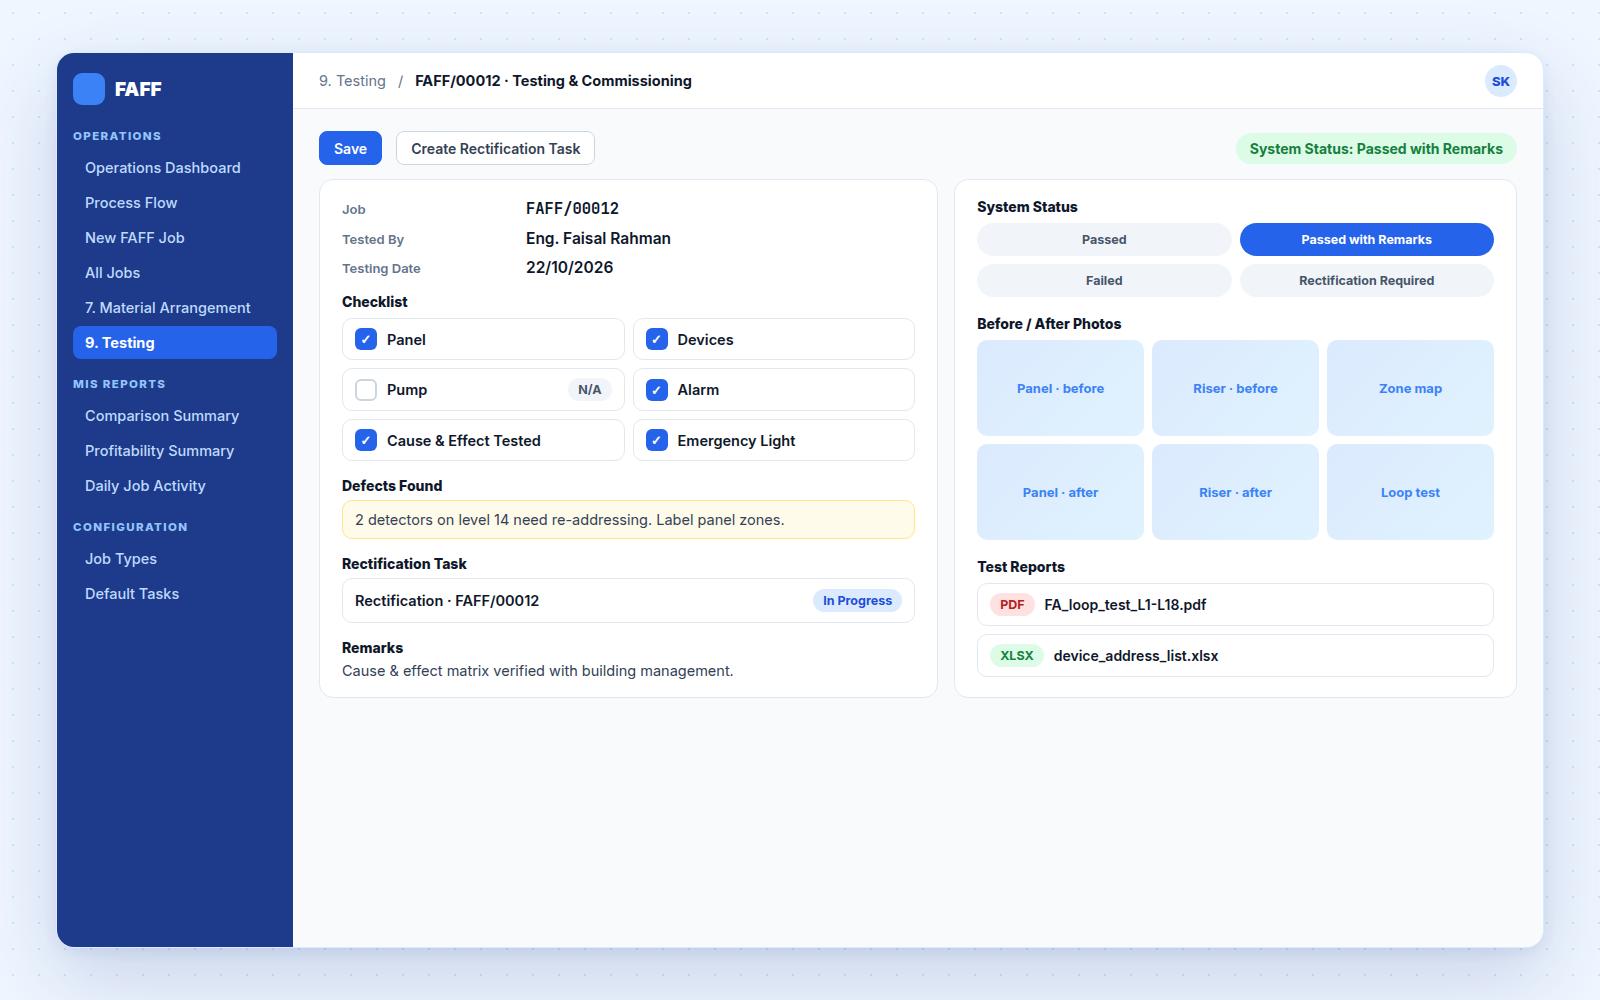1600x1000 pixels.
Task: Toggle the Emergency Light checkbox
Action: [x=657, y=440]
